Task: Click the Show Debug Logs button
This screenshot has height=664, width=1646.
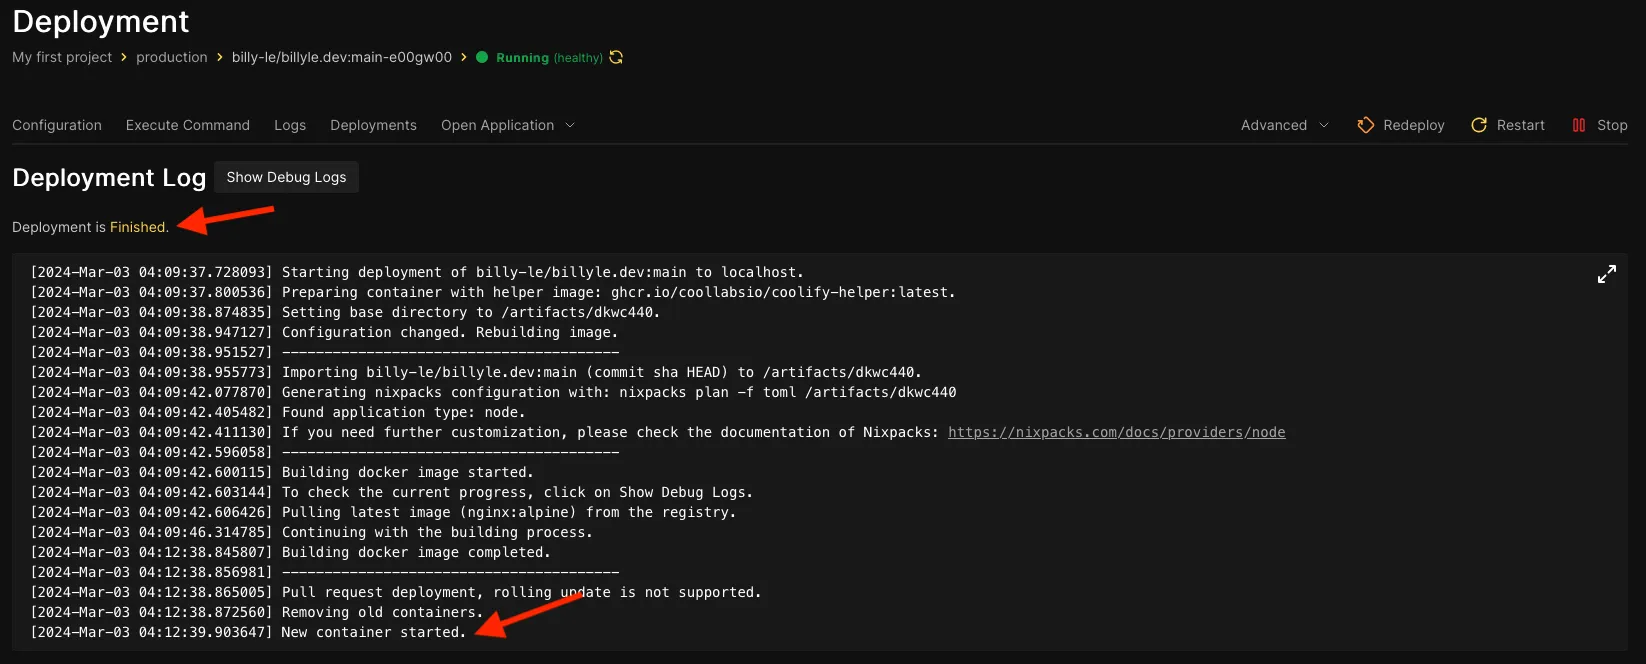Action: (286, 177)
